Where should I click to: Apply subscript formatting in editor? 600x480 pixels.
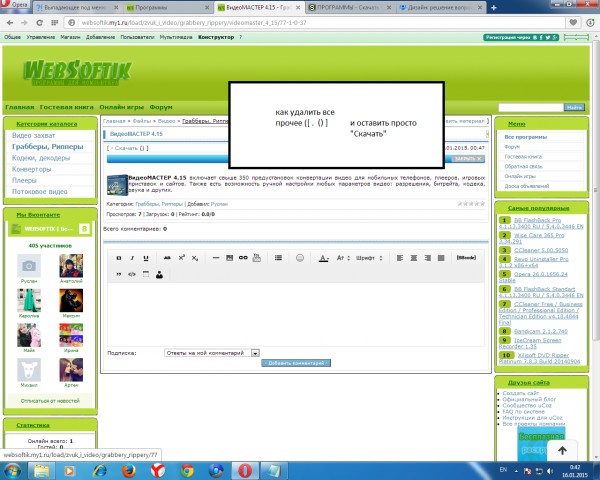[195, 258]
